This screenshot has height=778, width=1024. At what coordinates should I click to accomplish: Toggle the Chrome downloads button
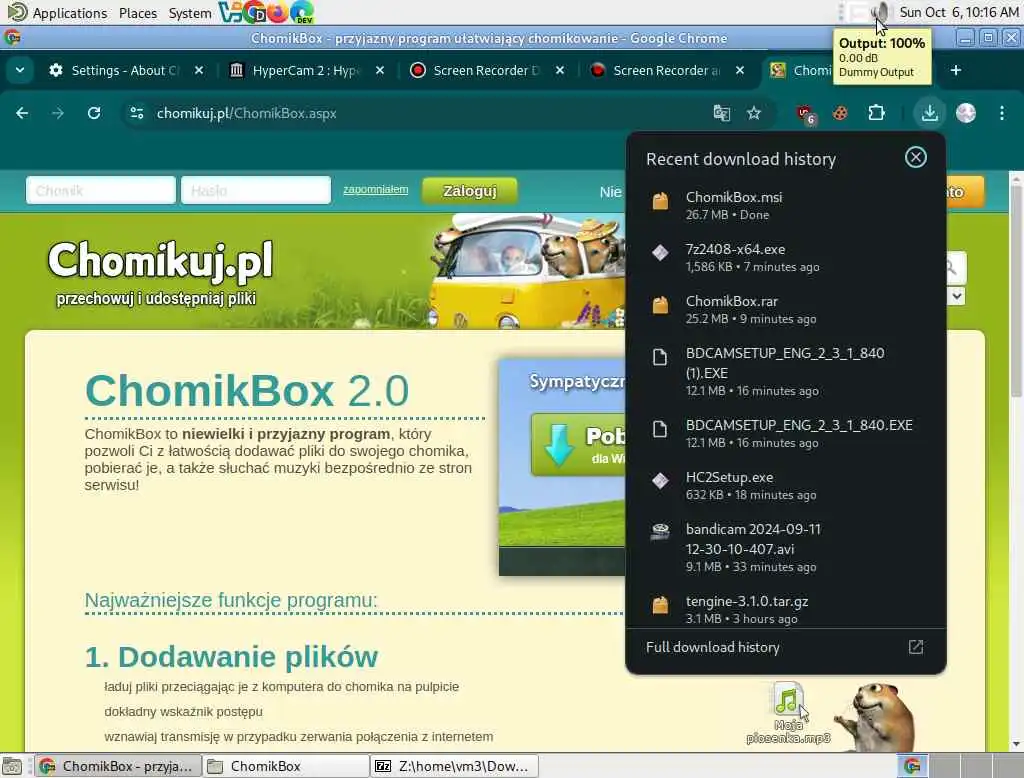(x=929, y=113)
